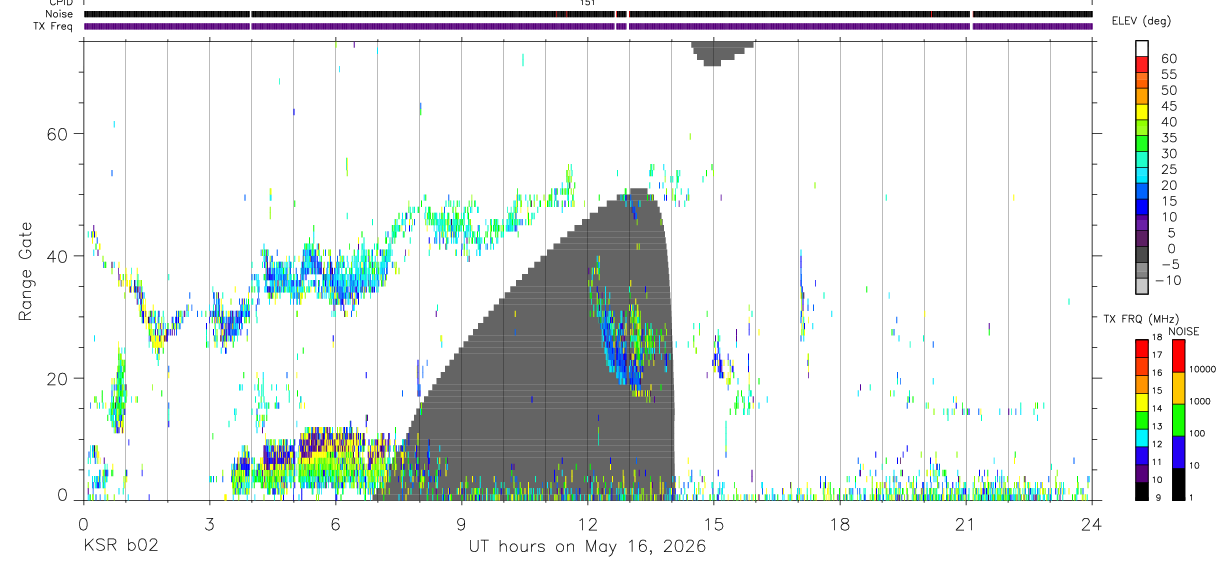This screenshot has height=567, width=1228.
Task: Click the 18 tick on the UT hours axis
Action: 839,523
